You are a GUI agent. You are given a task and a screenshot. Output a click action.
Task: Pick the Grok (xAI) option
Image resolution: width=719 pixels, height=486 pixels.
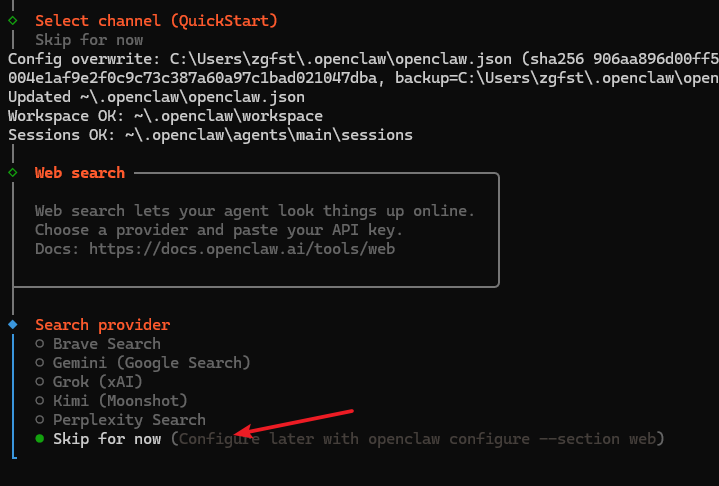[x=89, y=381]
